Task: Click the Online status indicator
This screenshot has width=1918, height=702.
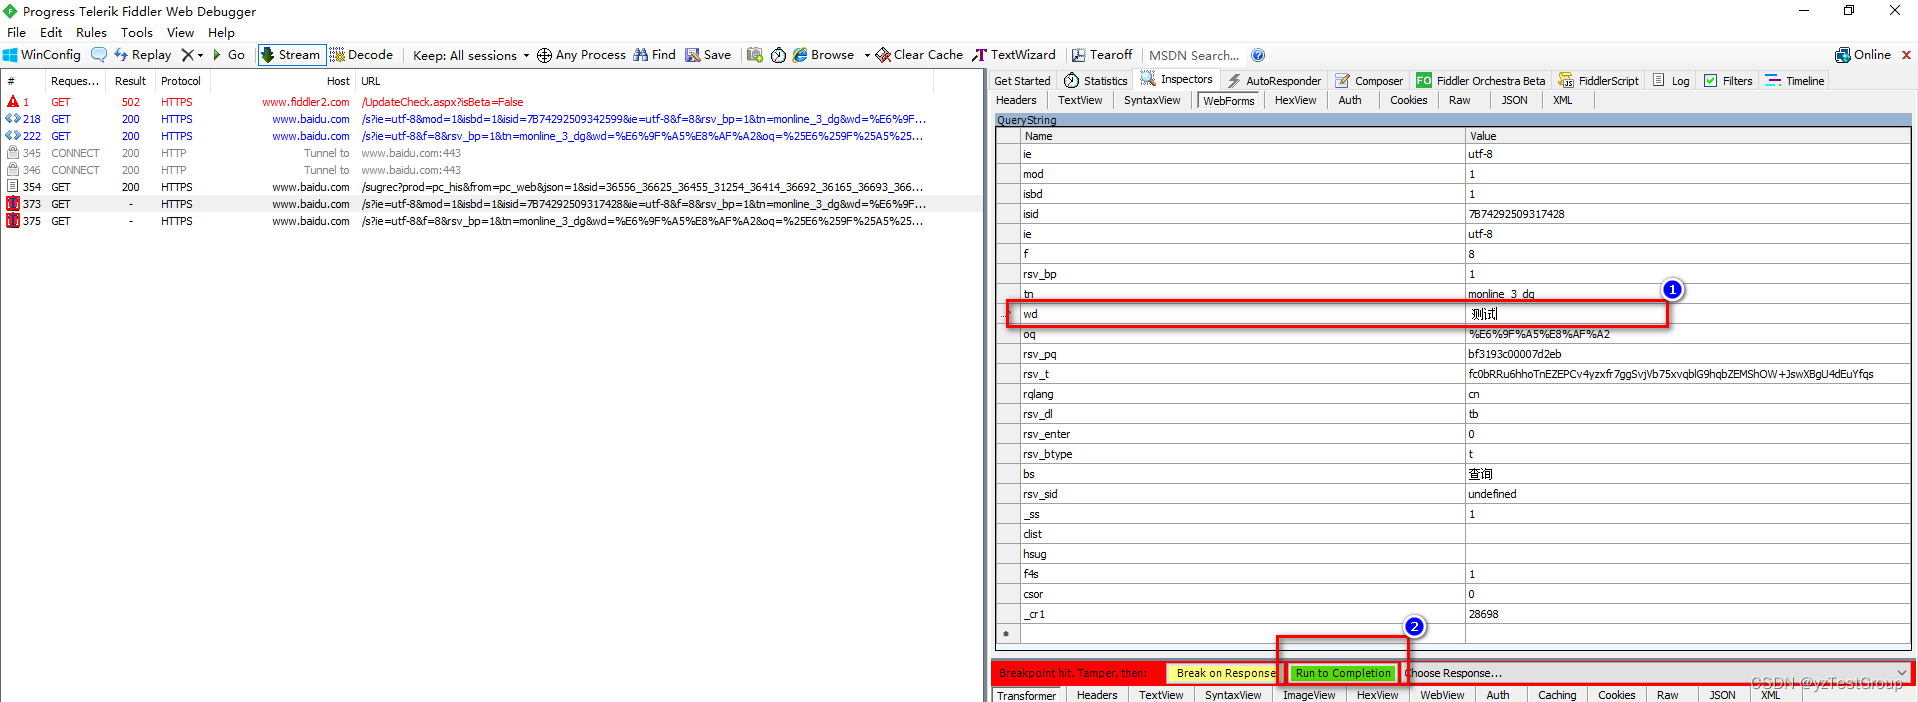Action: click(x=1862, y=55)
